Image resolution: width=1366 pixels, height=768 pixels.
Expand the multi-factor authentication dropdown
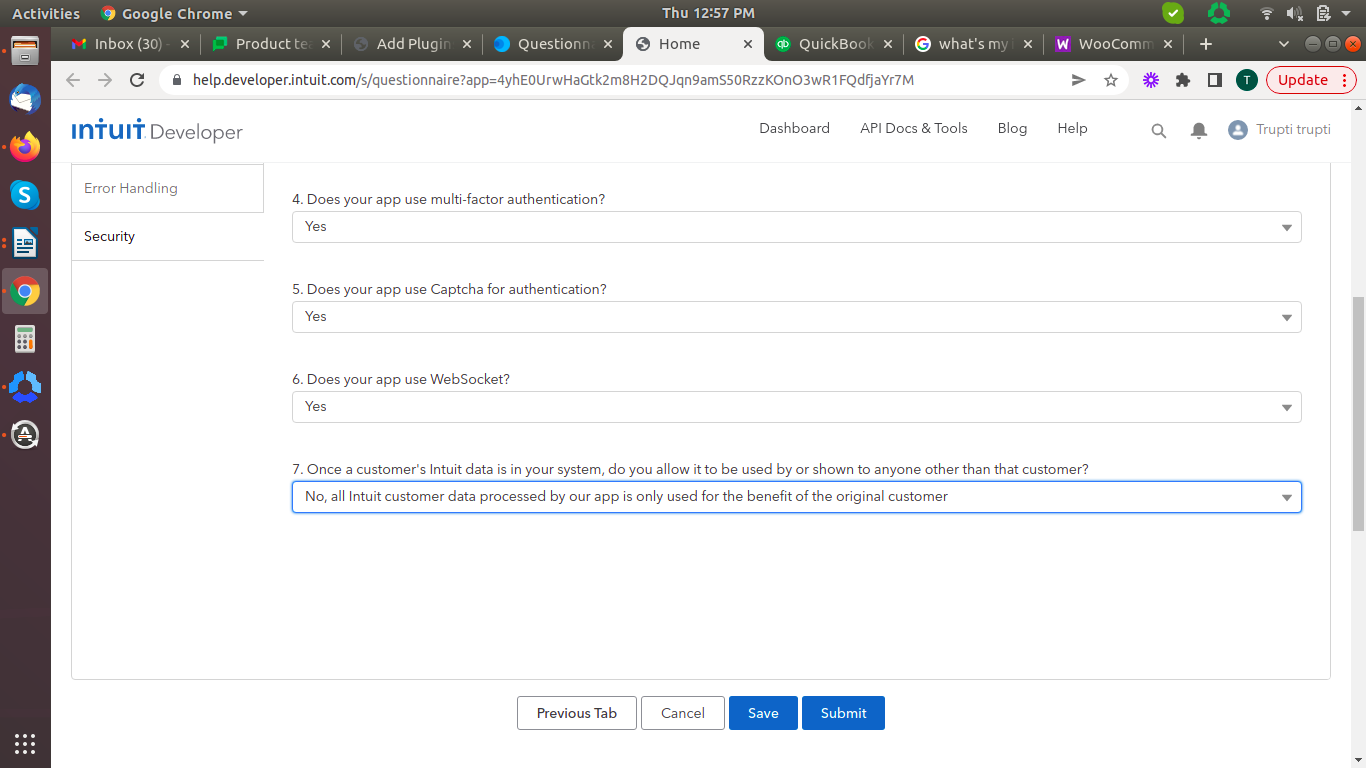point(796,227)
